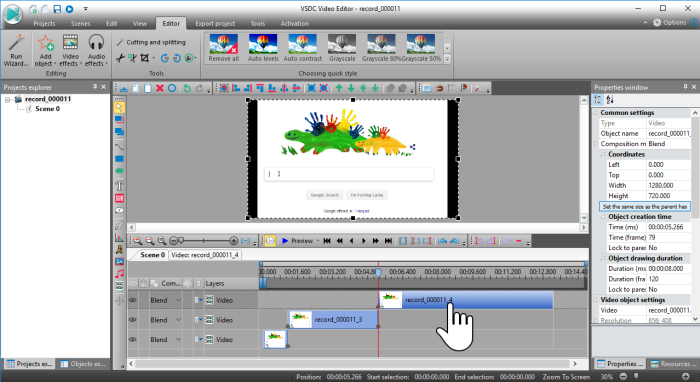Image resolution: width=700 pixels, height=382 pixels.
Task: Open the Projects ribbon tab
Action: (x=44, y=24)
